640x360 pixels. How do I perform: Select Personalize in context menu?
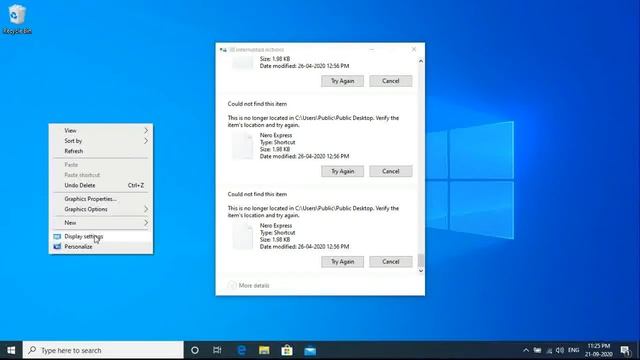[x=101, y=247]
